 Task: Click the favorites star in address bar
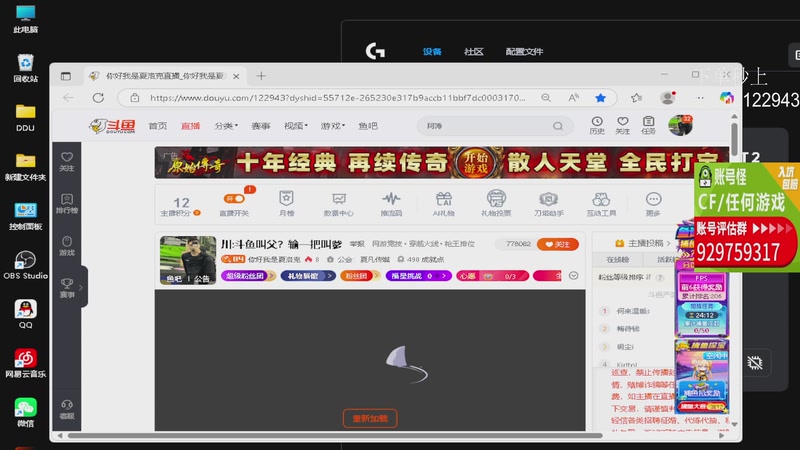point(601,97)
